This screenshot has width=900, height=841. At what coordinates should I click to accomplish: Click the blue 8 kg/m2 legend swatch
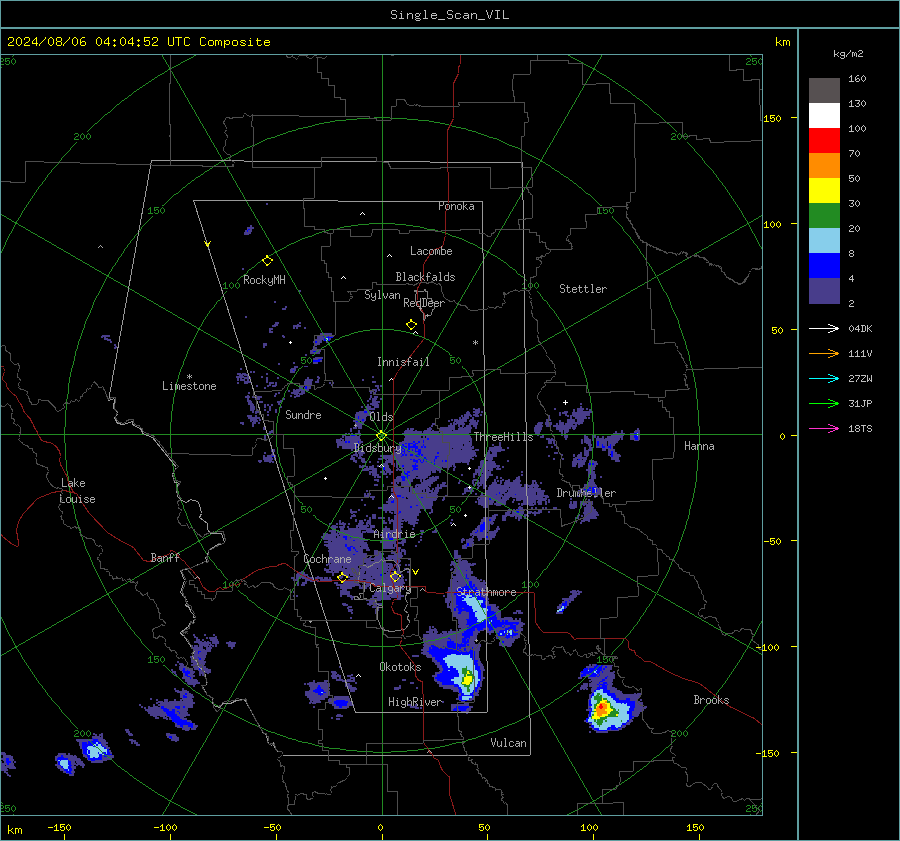824,266
